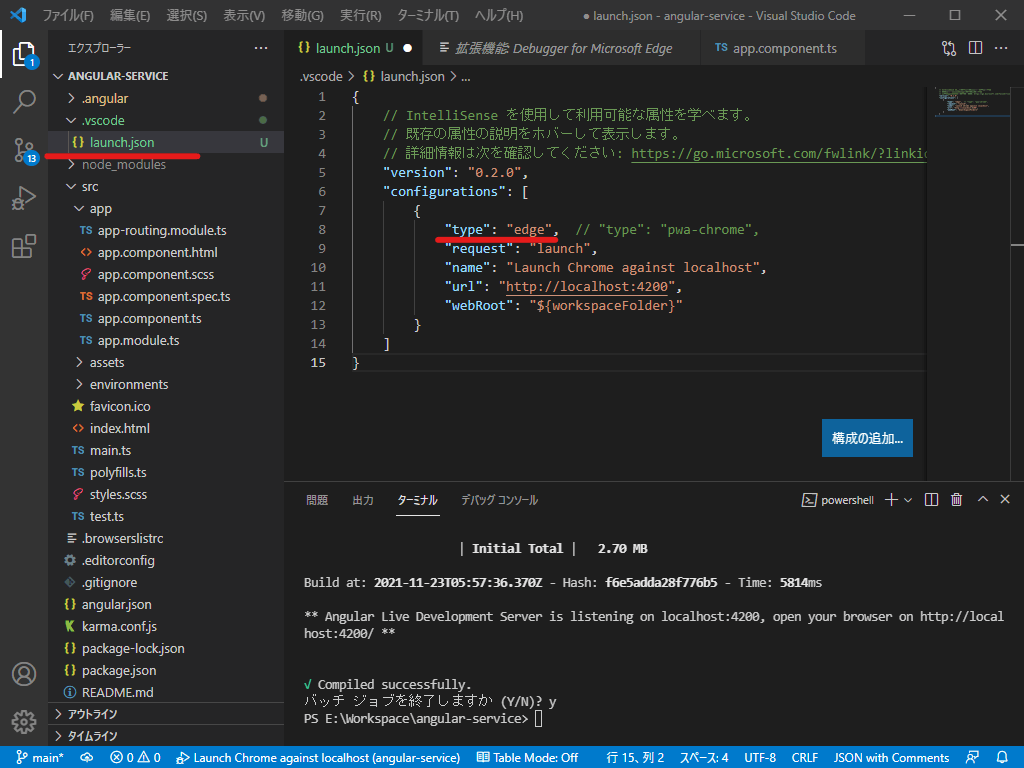Image resolution: width=1024 pixels, height=768 pixels.
Task: Open styles.scss in file tree
Action: pyautogui.click(x=165, y=494)
